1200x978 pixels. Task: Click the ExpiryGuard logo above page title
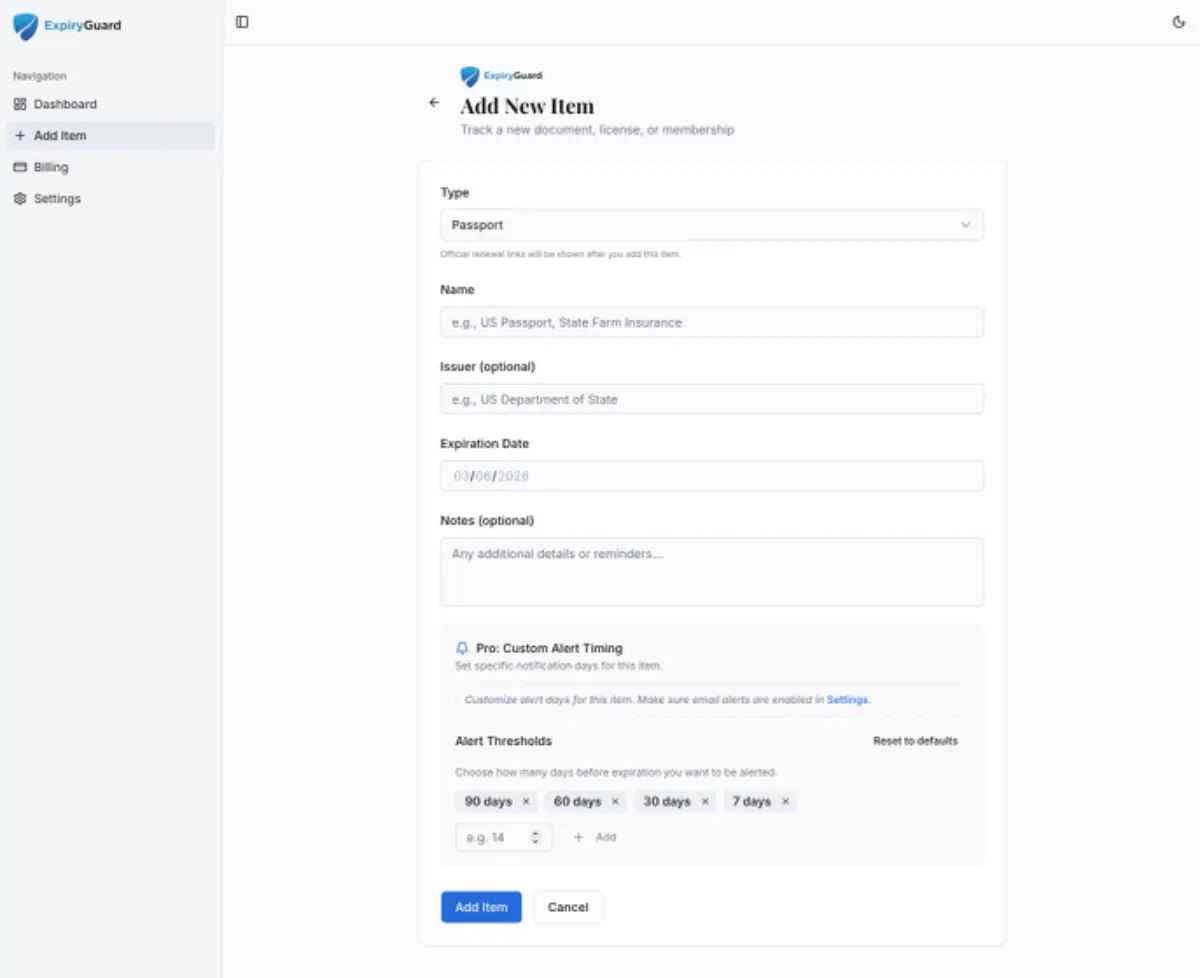pyautogui.click(x=501, y=76)
